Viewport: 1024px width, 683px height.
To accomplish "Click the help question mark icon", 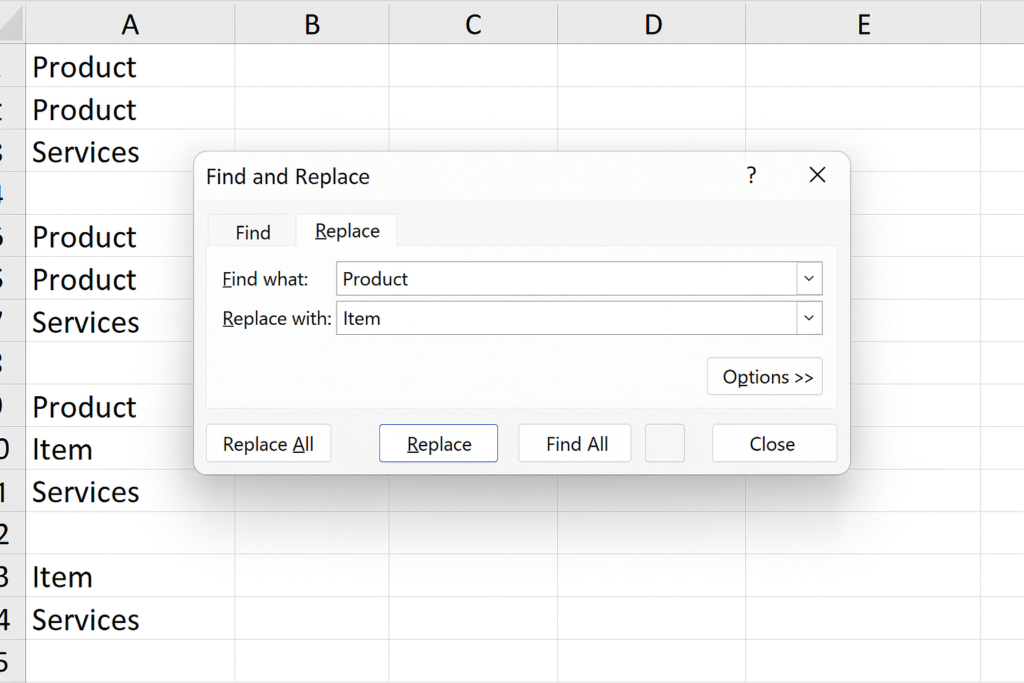I will (751, 176).
